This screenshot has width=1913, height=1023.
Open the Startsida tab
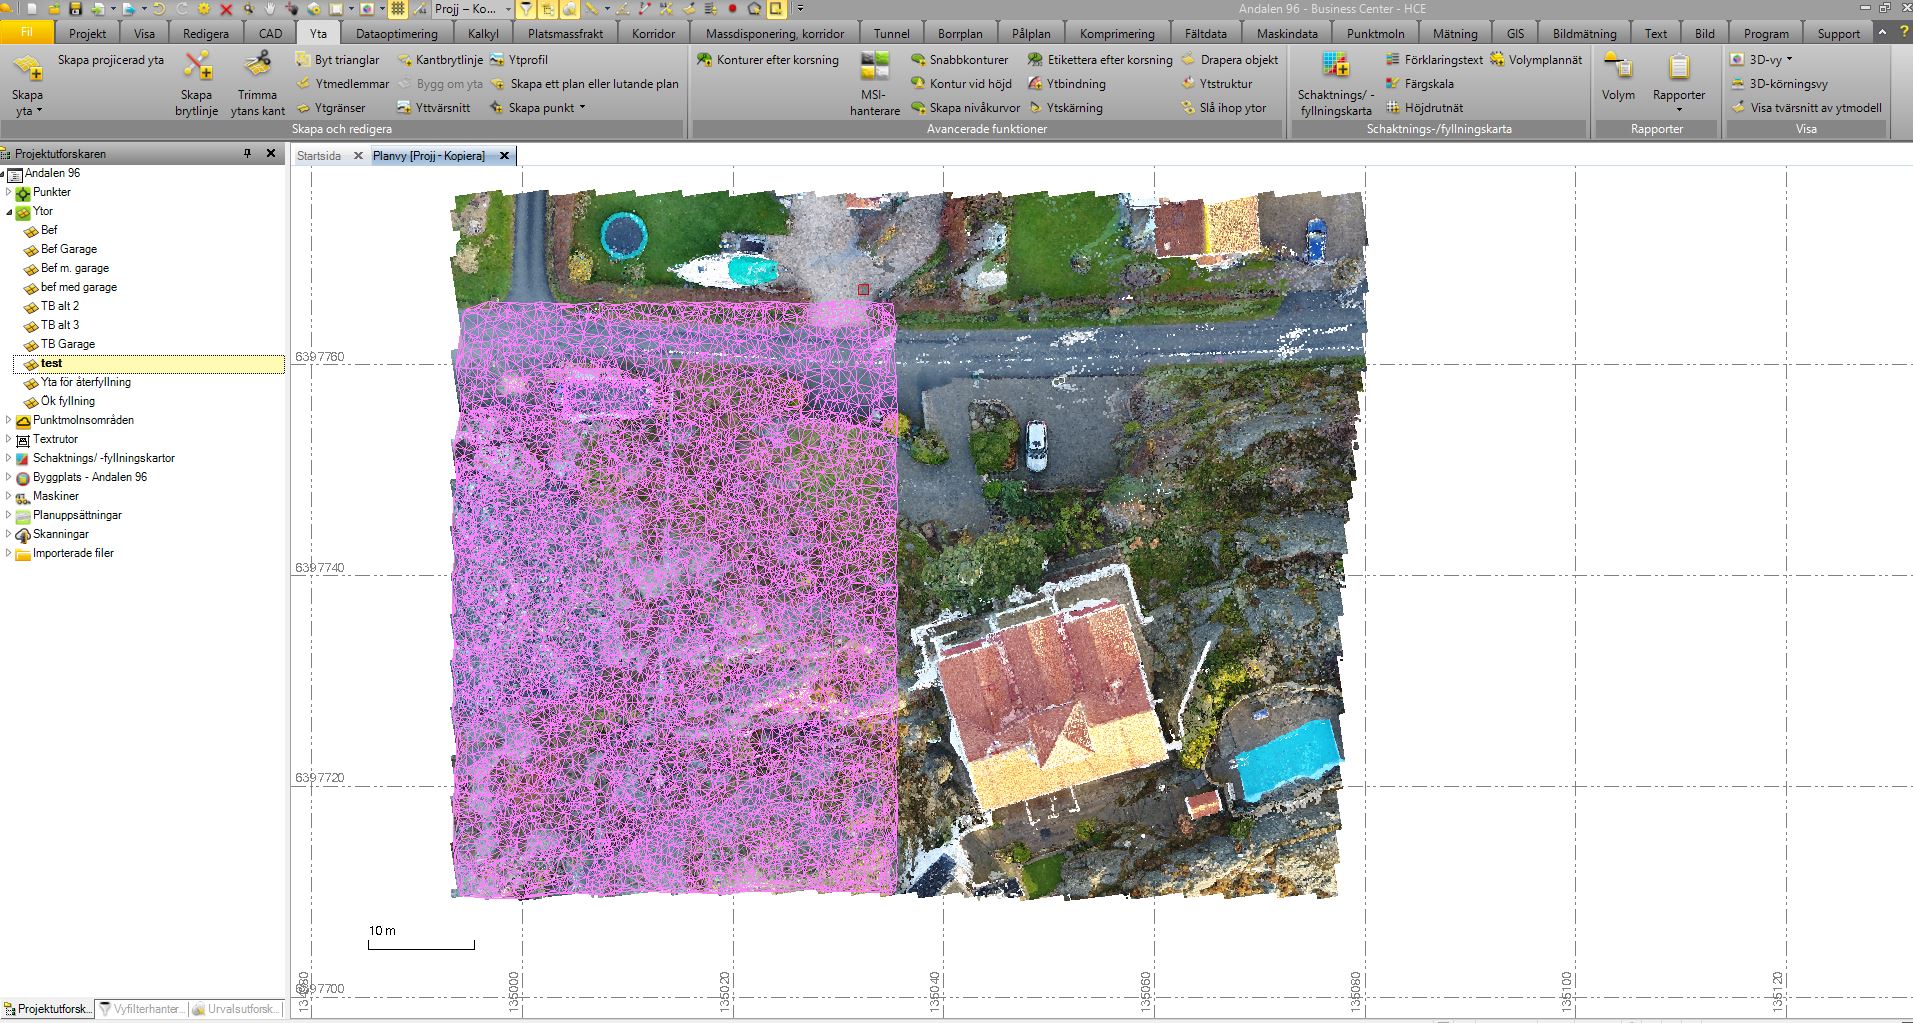point(319,156)
